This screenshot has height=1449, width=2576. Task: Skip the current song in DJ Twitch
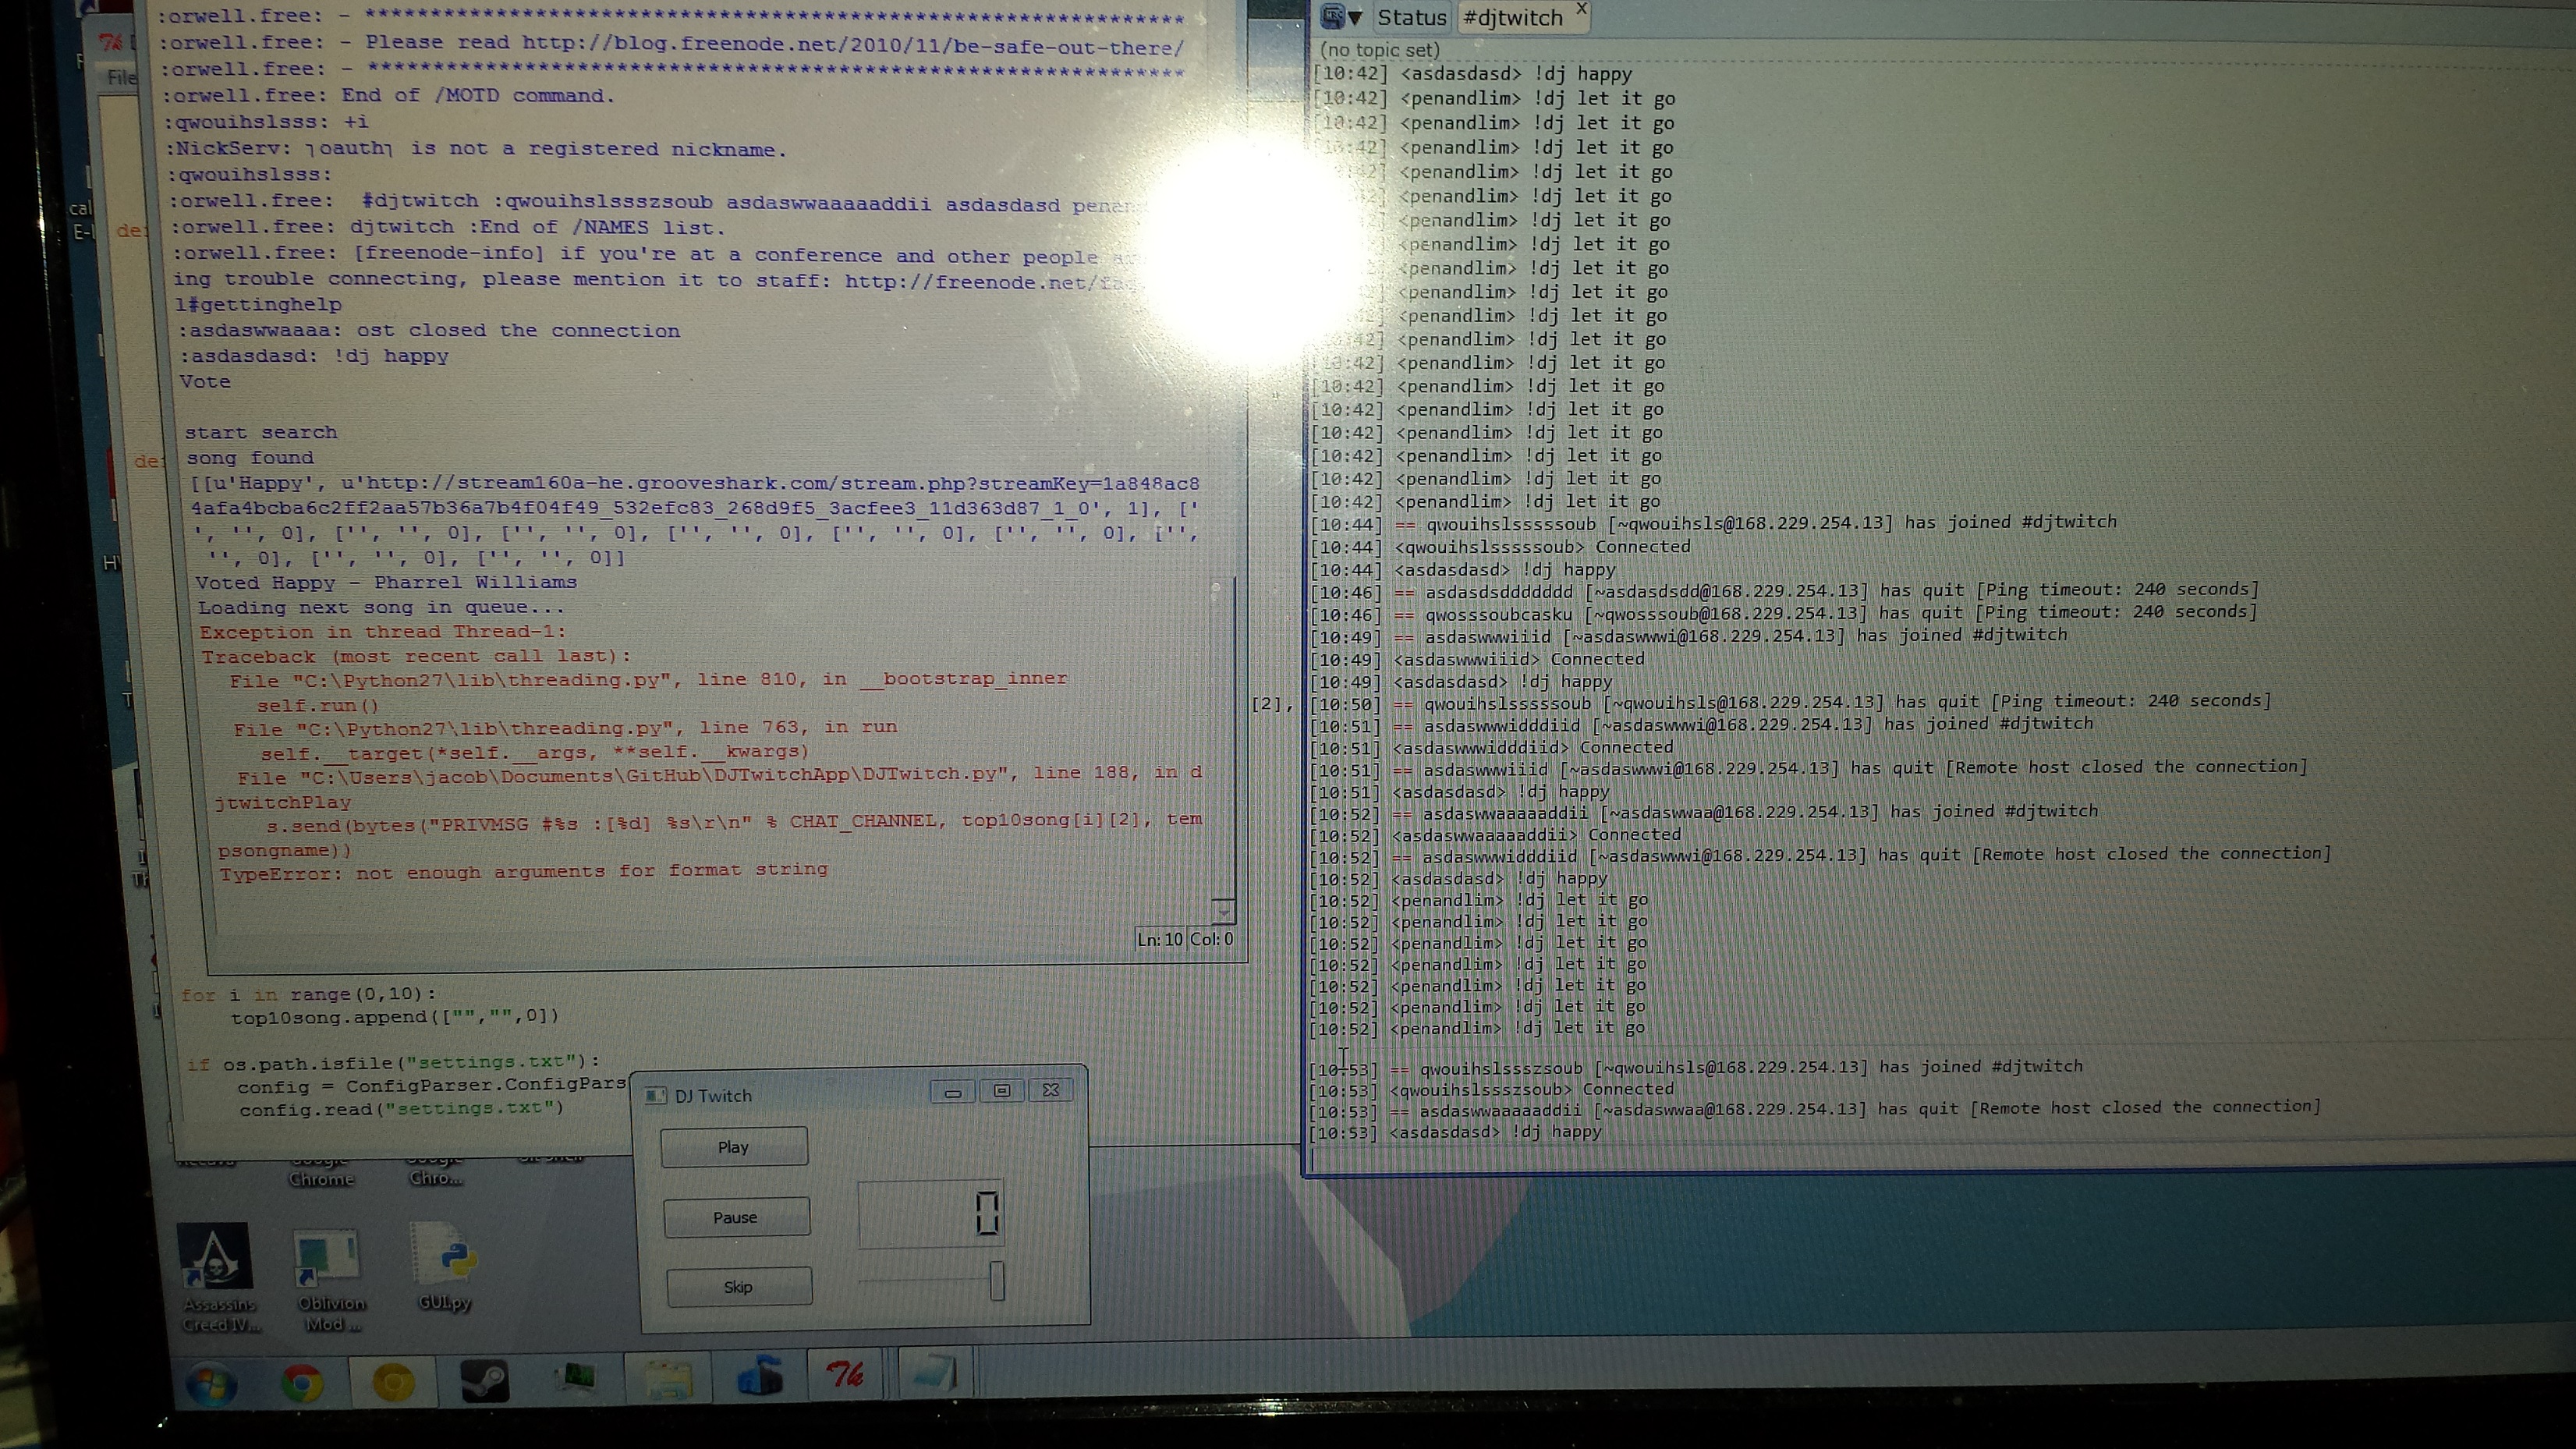coord(738,1287)
